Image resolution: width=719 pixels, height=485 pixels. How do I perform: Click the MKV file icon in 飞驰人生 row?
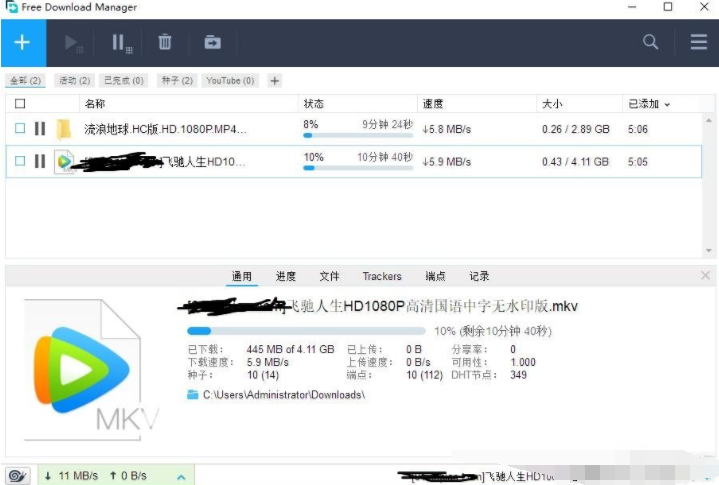pyautogui.click(x=65, y=161)
